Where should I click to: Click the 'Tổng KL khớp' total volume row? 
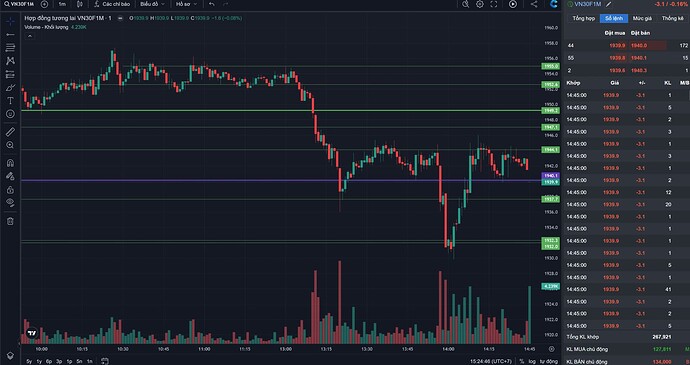(627, 337)
